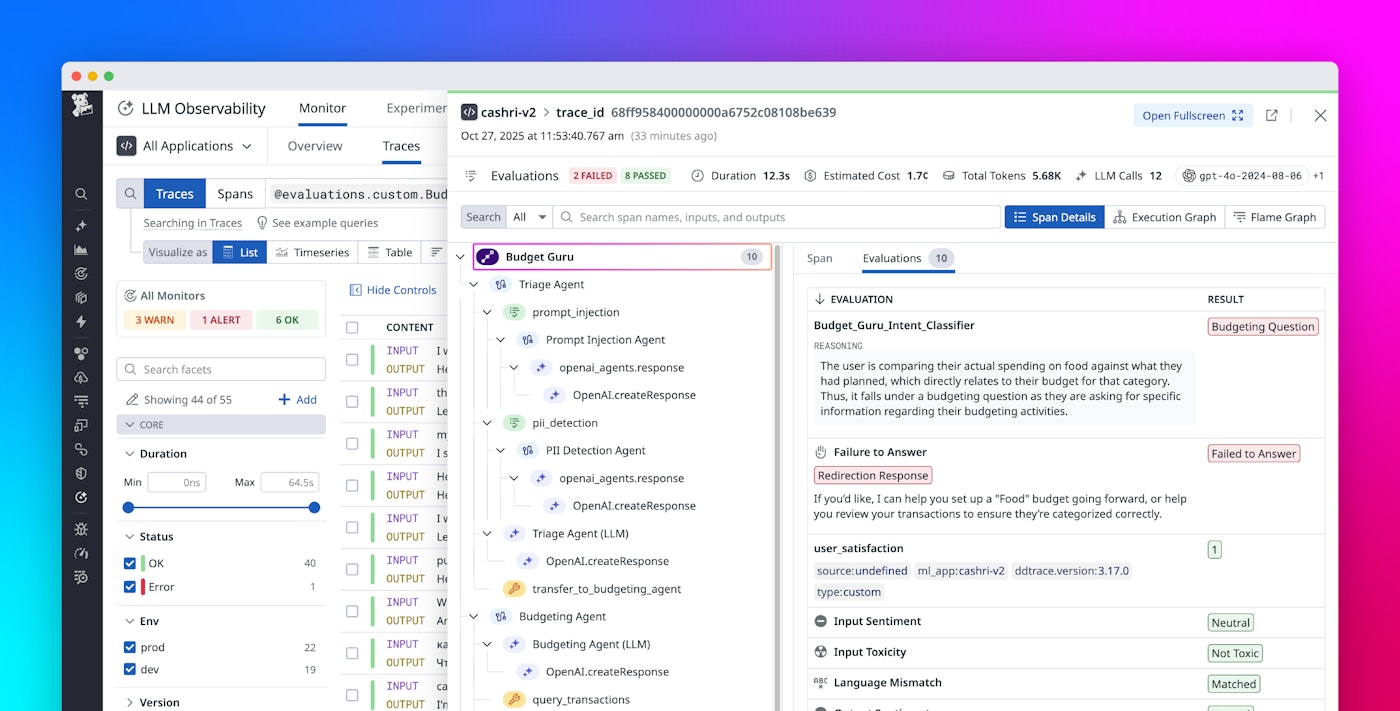This screenshot has width=1400, height=711.
Task: Collapse the Budget Guru trace tree
Action: coord(460,255)
